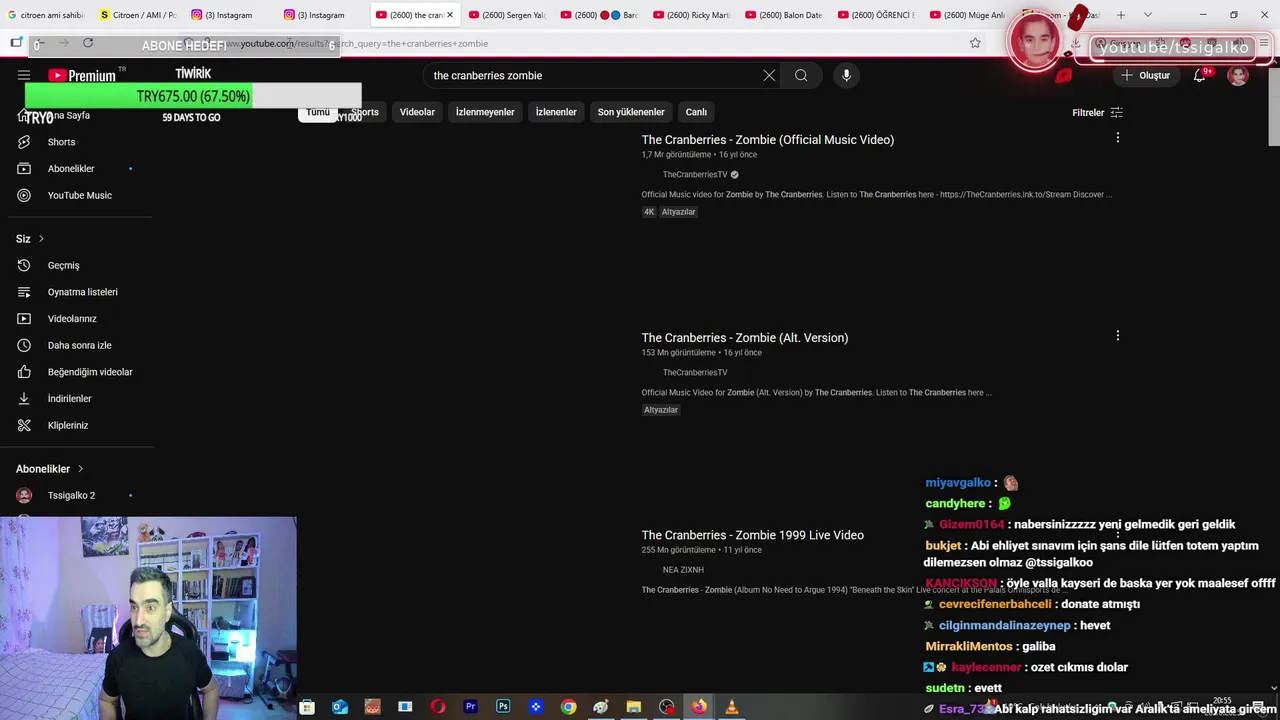This screenshot has width=1280, height=720.
Task: Run search with the magnifier button
Action: pyautogui.click(x=801, y=75)
